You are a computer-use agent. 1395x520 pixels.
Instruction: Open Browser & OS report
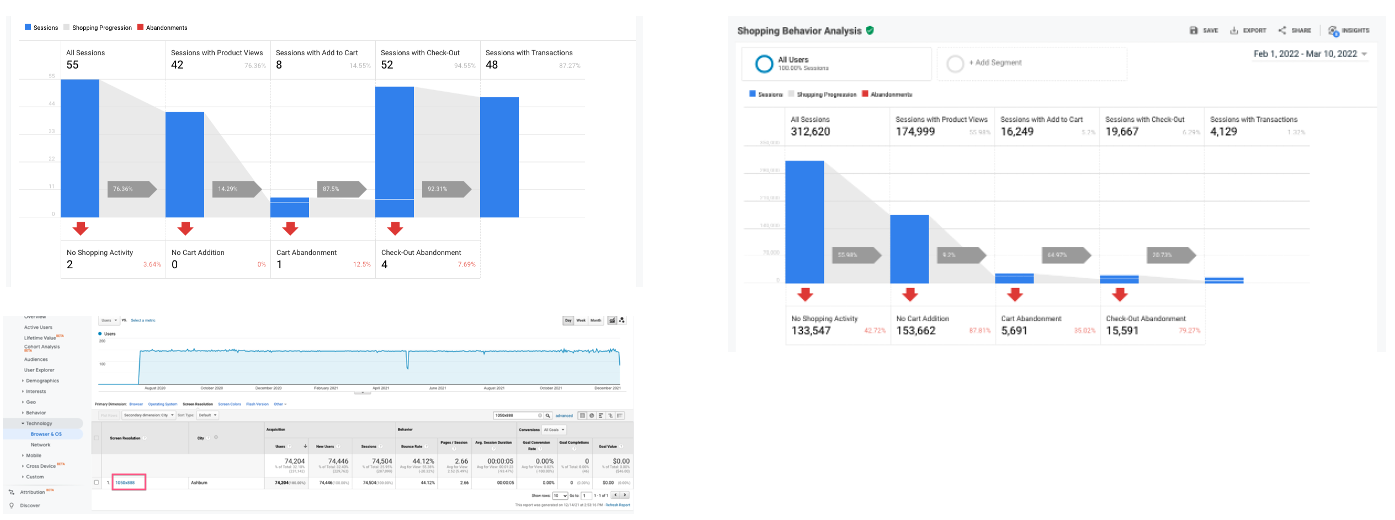[47, 434]
